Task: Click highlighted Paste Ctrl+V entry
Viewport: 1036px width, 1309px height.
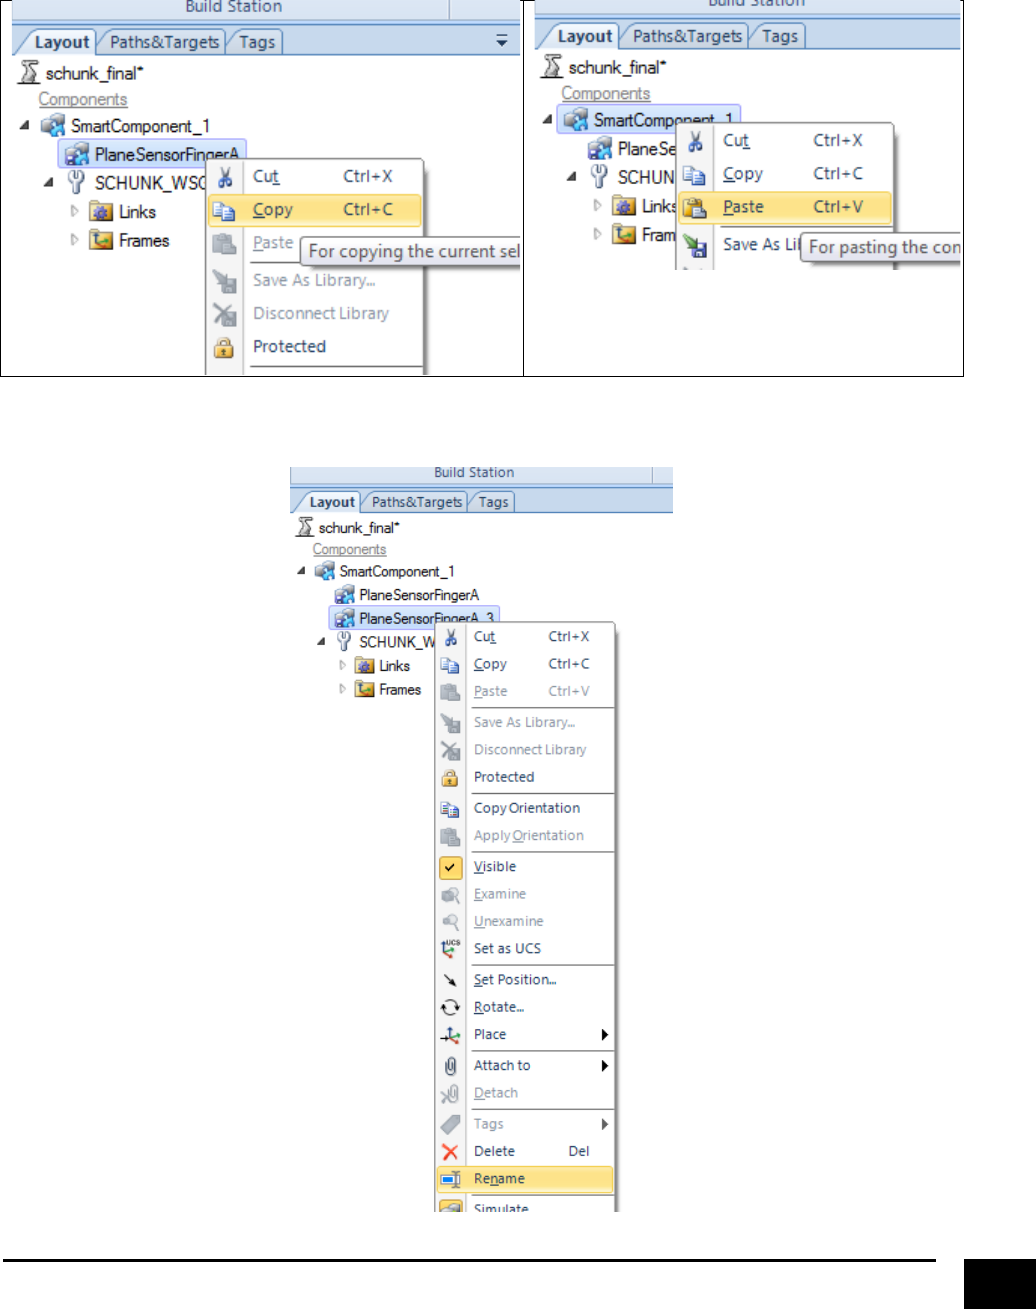Action: pyautogui.click(x=783, y=207)
